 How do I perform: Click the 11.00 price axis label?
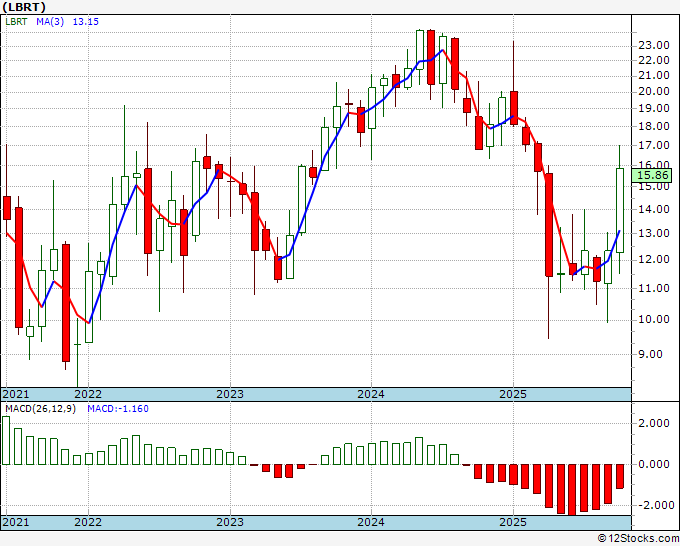coord(654,288)
